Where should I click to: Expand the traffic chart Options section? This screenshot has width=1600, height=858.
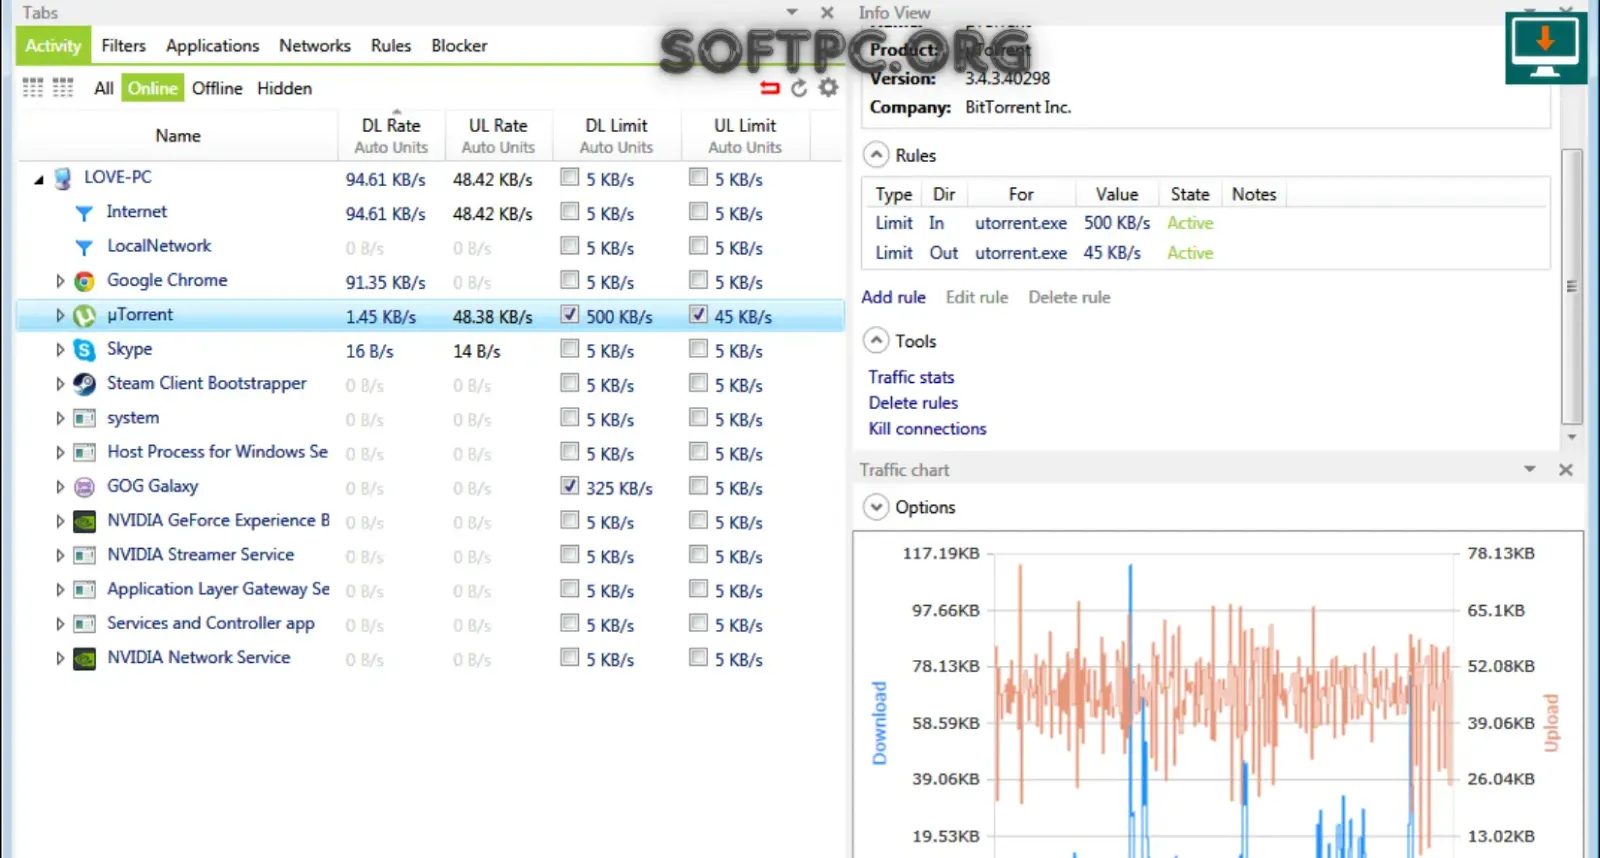point(876,507)
